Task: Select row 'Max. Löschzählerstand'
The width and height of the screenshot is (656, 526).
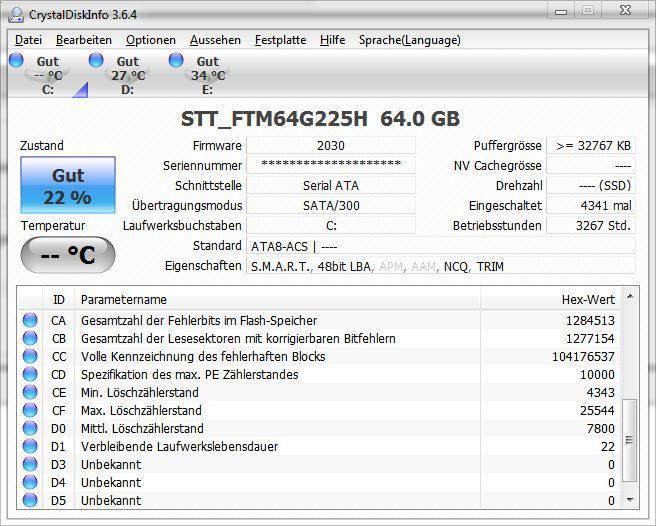Action: coord(320,411)
